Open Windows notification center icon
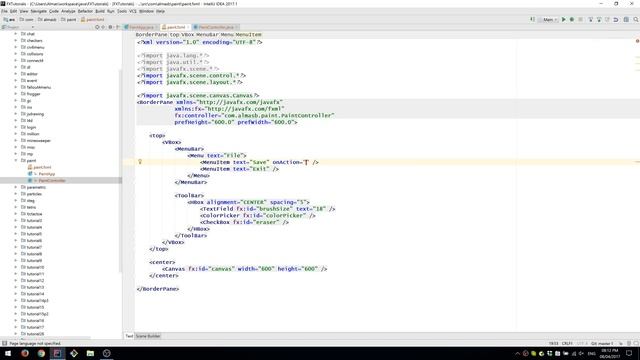640x360 pixels. click(629, 353)
